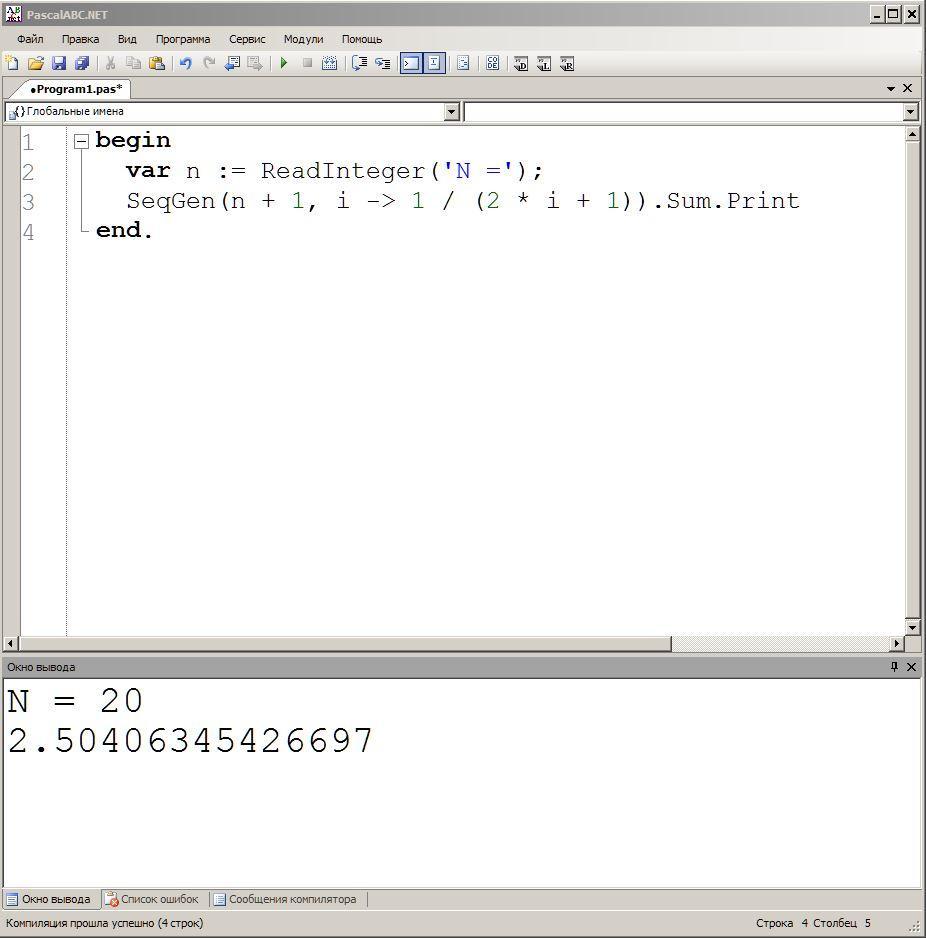The width and height of the screenshot is (926, 938).
Task: Close the Окно вывода panel
Action: pos(911,666)
